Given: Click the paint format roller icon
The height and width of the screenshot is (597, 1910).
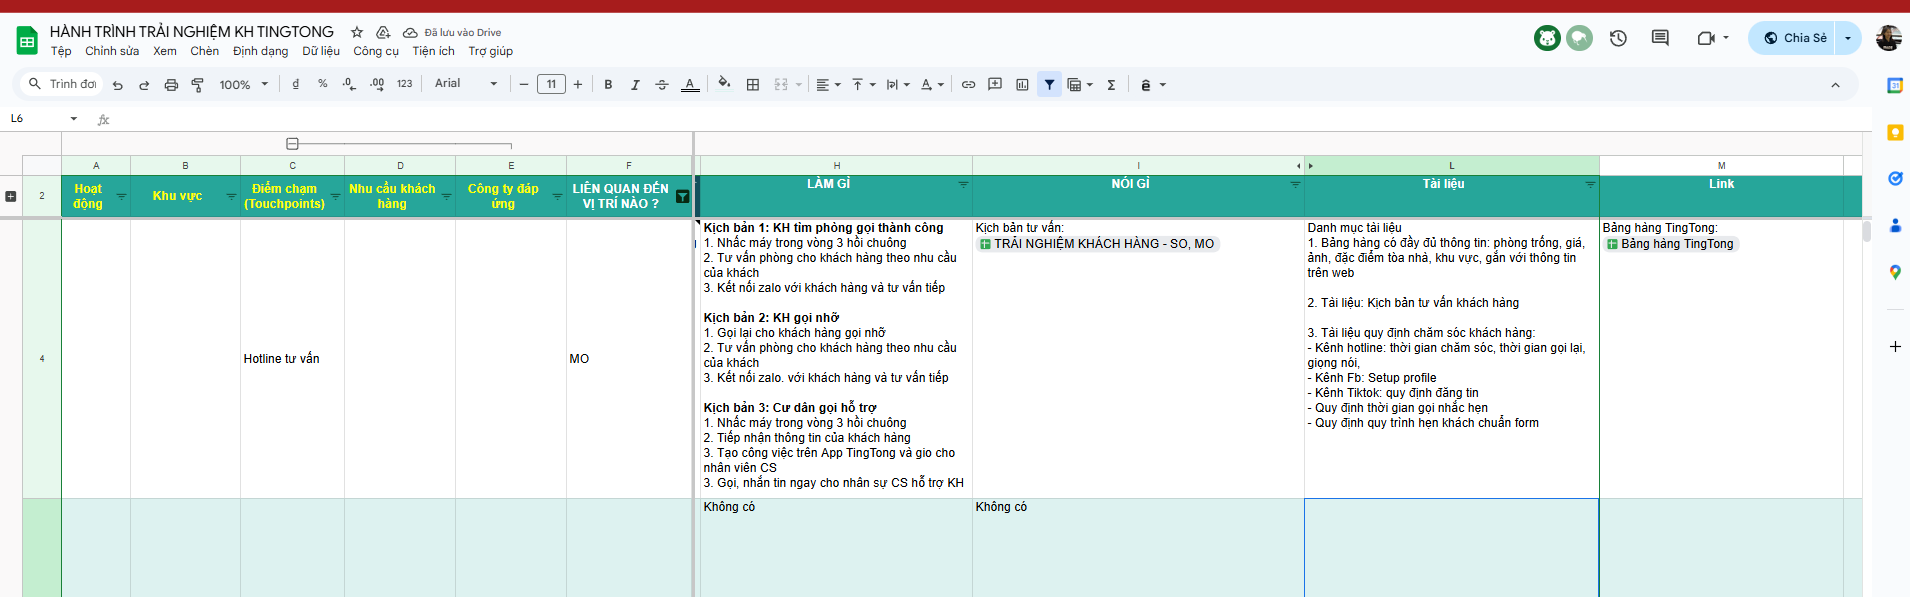Looking at the screenshot, I should coord(197,85).
